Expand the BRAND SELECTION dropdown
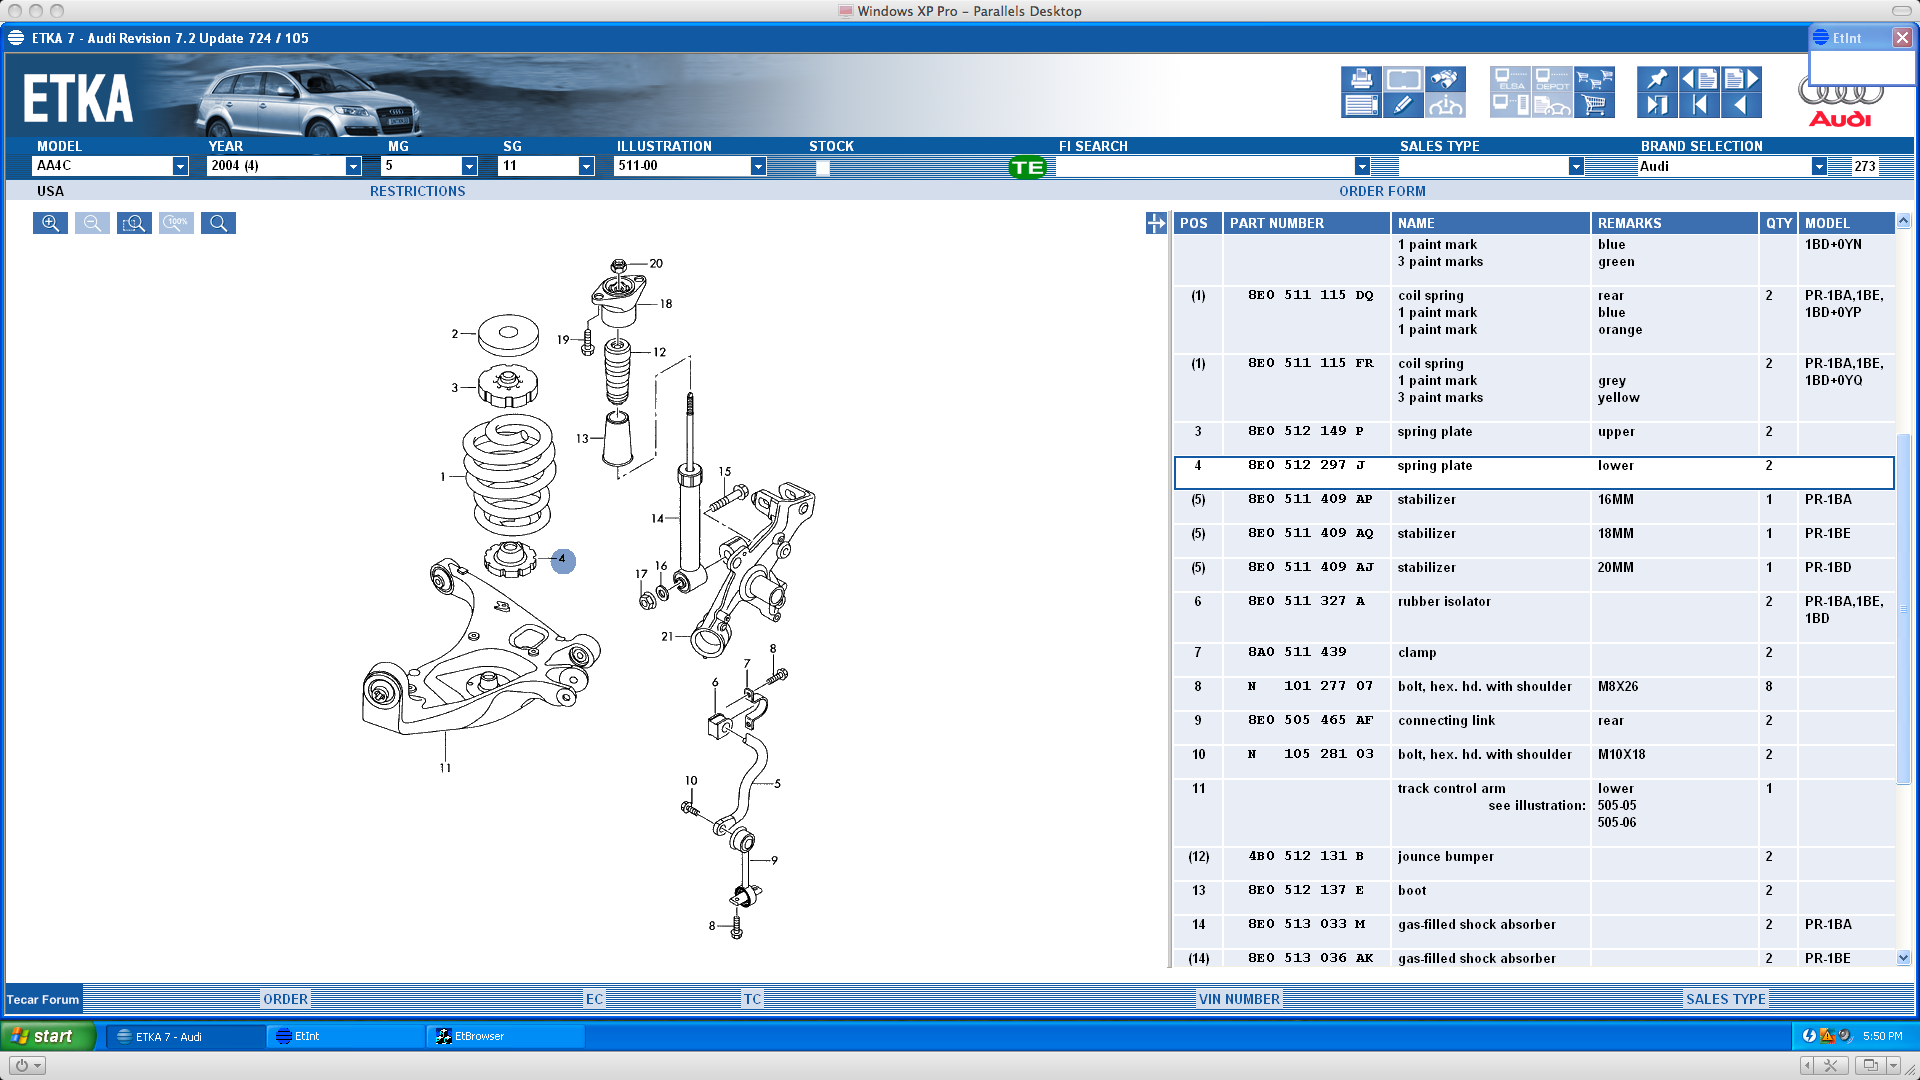Screen dimensions: 1920x1080 [x=1819, y=166]
